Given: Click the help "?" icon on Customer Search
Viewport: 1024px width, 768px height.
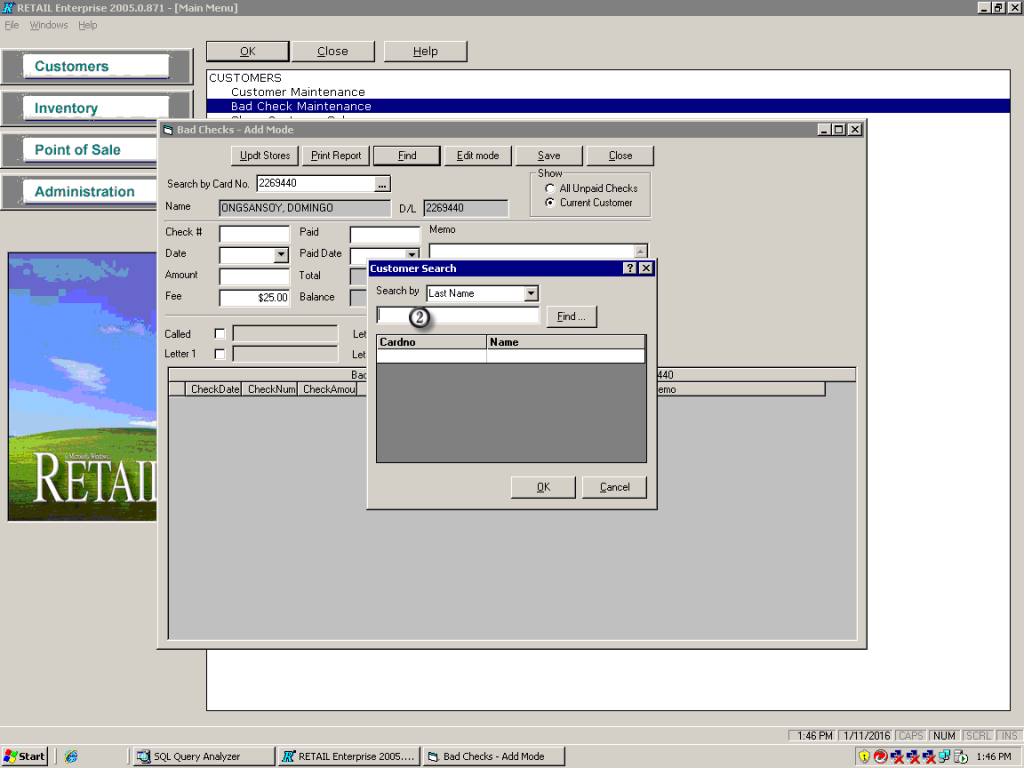Looking at the screenshot, I should click(629, 268).
